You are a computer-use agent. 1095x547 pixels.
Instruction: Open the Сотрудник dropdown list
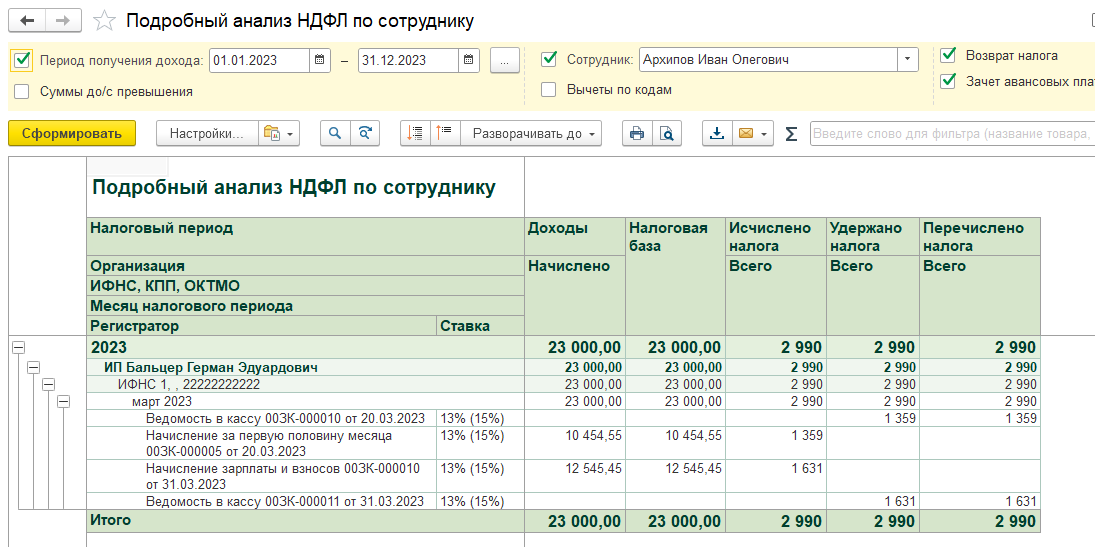[x=907, y=60]
